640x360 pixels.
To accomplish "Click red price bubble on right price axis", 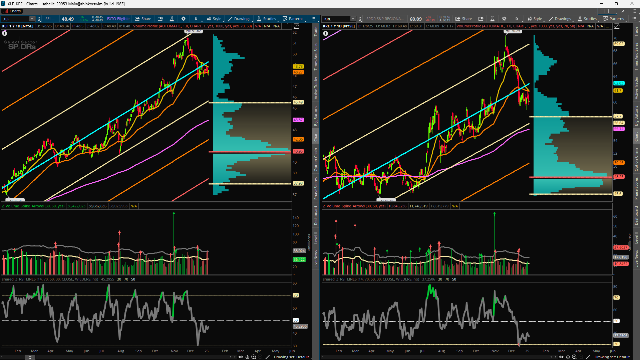I will pos(619,176).
